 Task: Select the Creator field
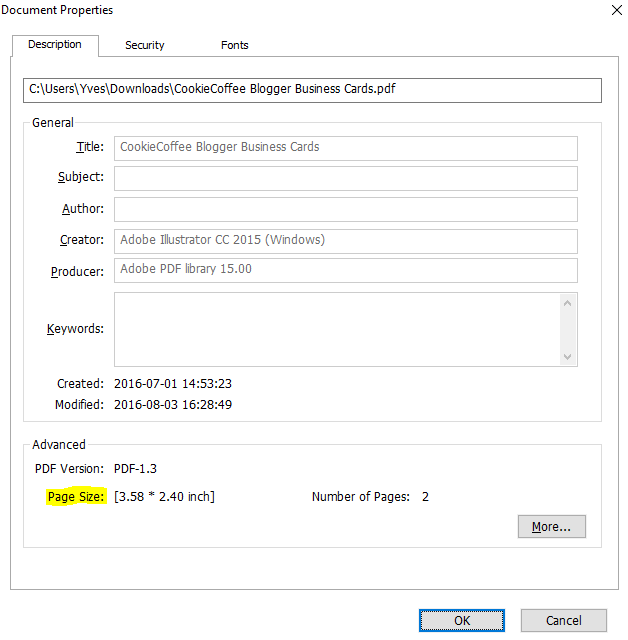pos(345,240)
